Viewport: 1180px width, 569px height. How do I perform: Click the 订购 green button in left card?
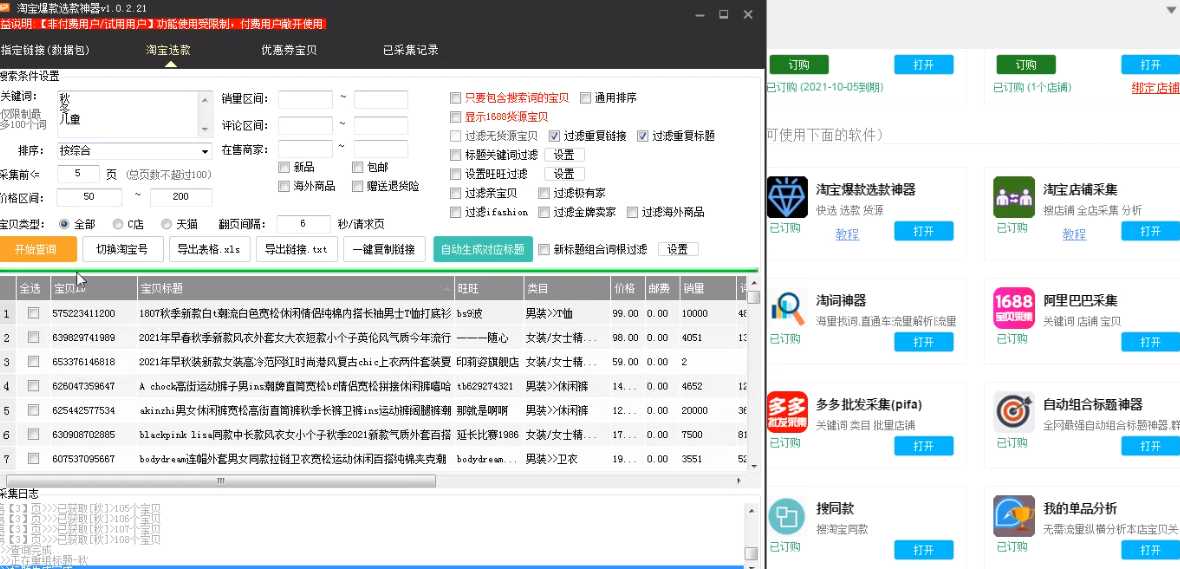point(798,65)
